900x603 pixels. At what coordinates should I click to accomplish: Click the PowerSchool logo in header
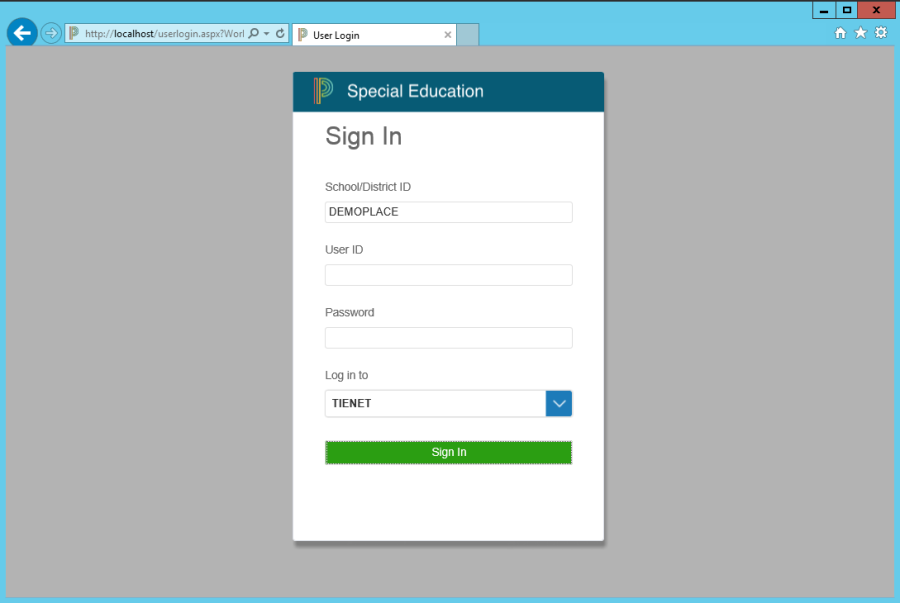pos(322,91)
